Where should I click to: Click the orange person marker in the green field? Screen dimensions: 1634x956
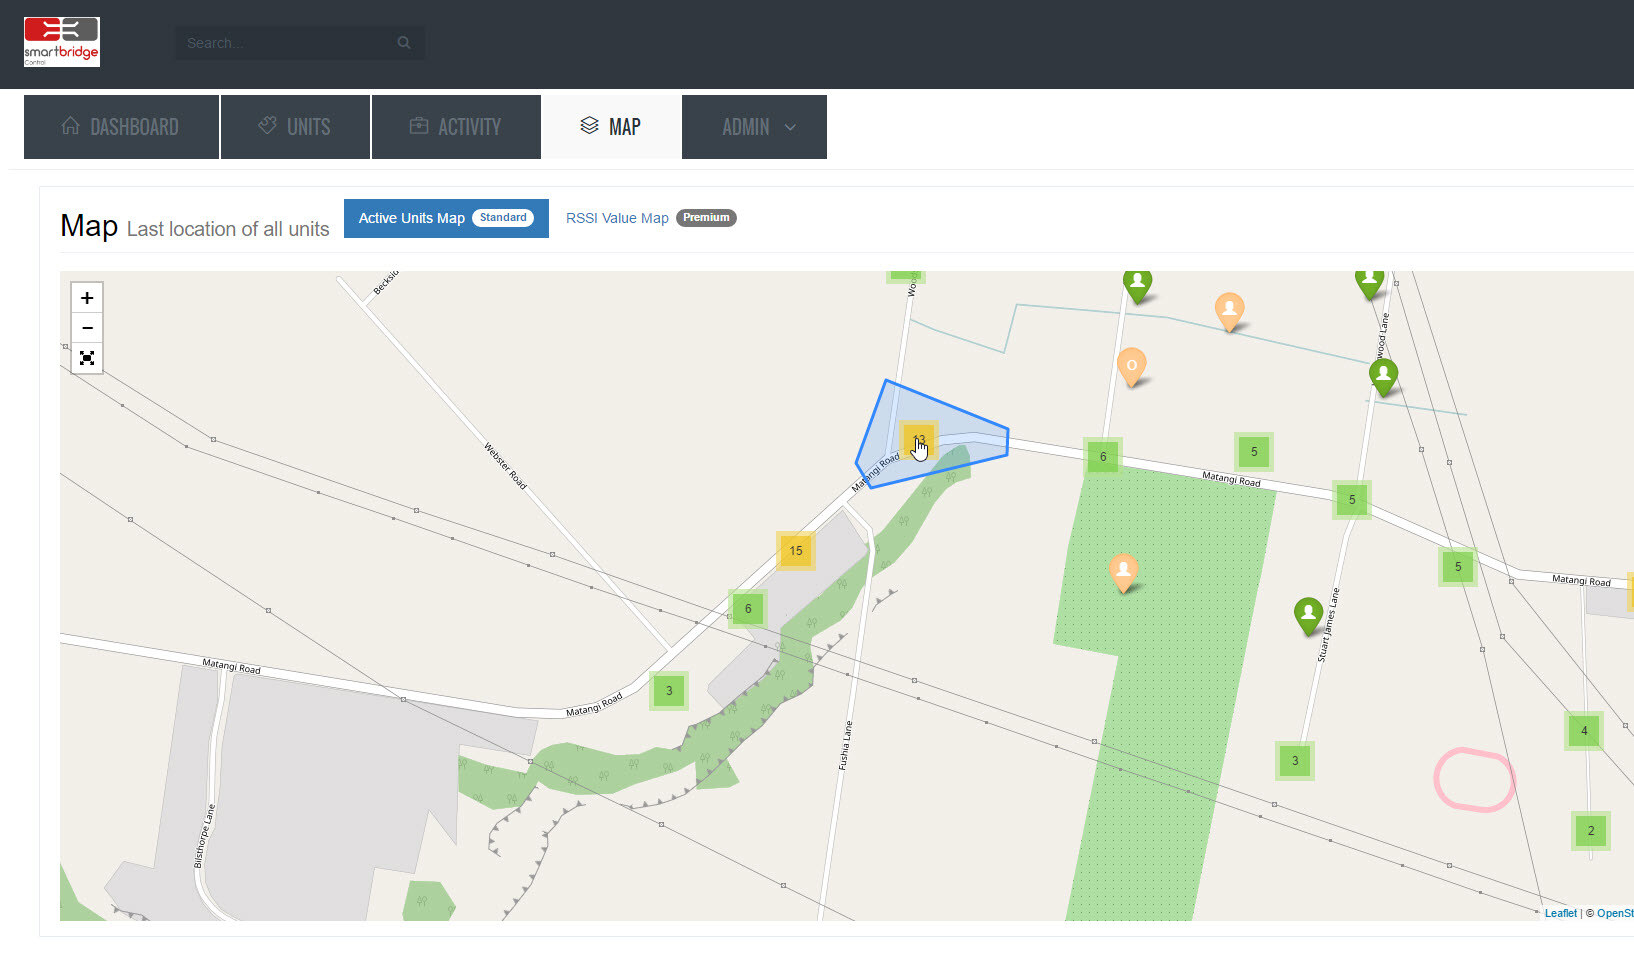tap(1124, 571)
